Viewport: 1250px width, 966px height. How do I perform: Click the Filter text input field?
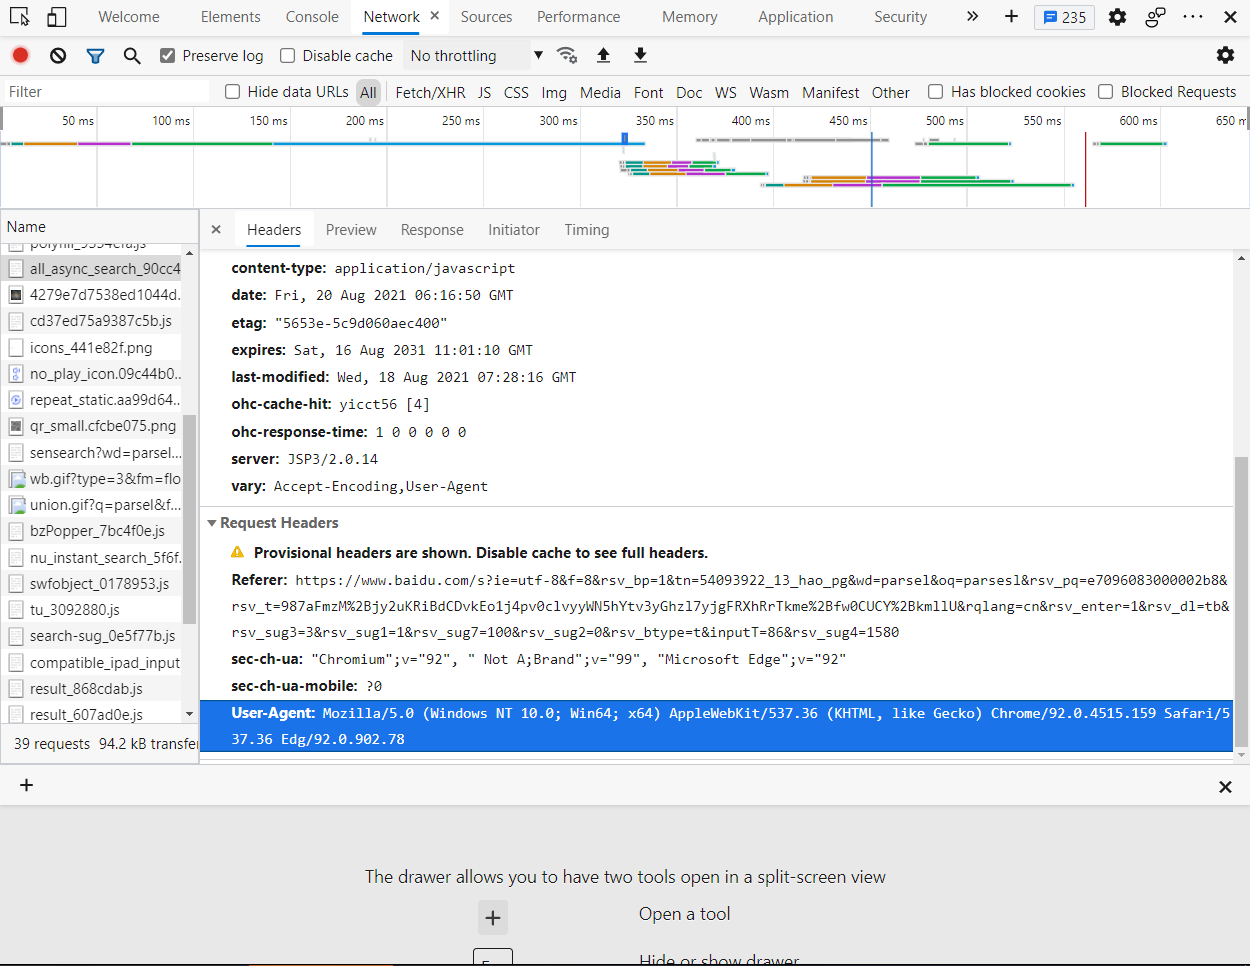[105, 92]
